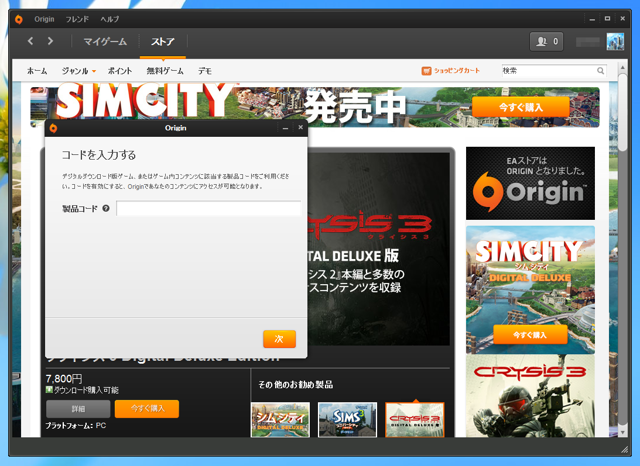Close the code entry dialog
This screenshot has height=466, width=640.
[300, 127]
